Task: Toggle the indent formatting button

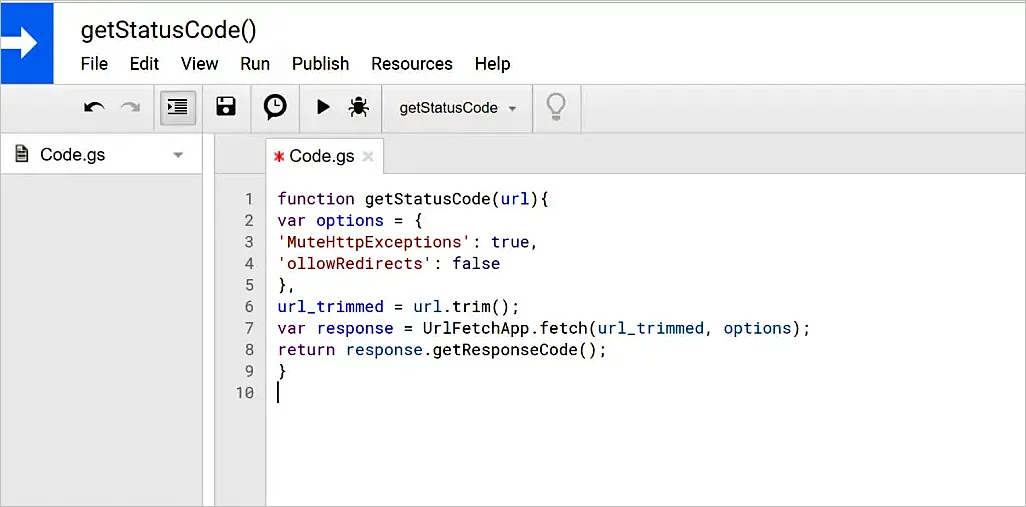Action: pos(178,107)
